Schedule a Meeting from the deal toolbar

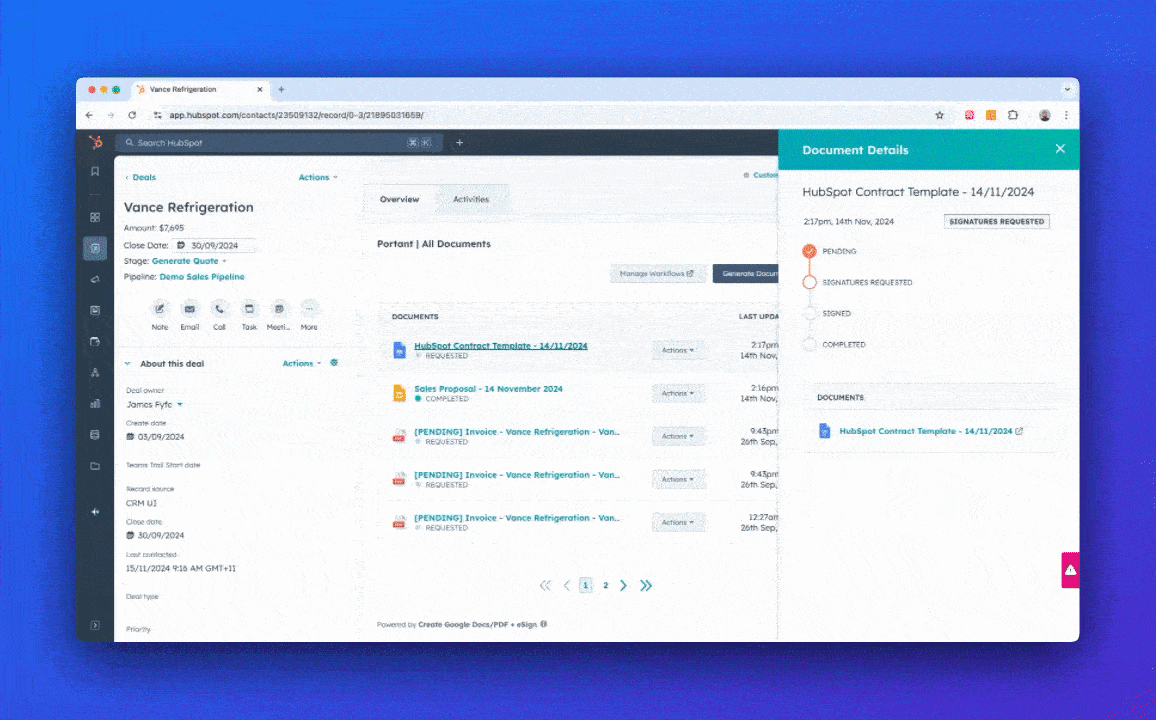(x=279, y=309)
